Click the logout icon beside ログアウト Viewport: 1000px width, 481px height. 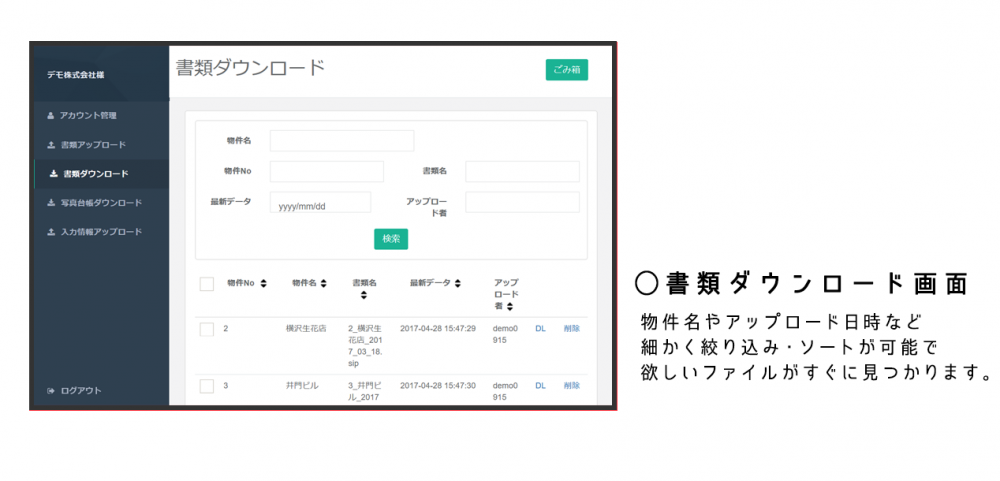point(52,390)
